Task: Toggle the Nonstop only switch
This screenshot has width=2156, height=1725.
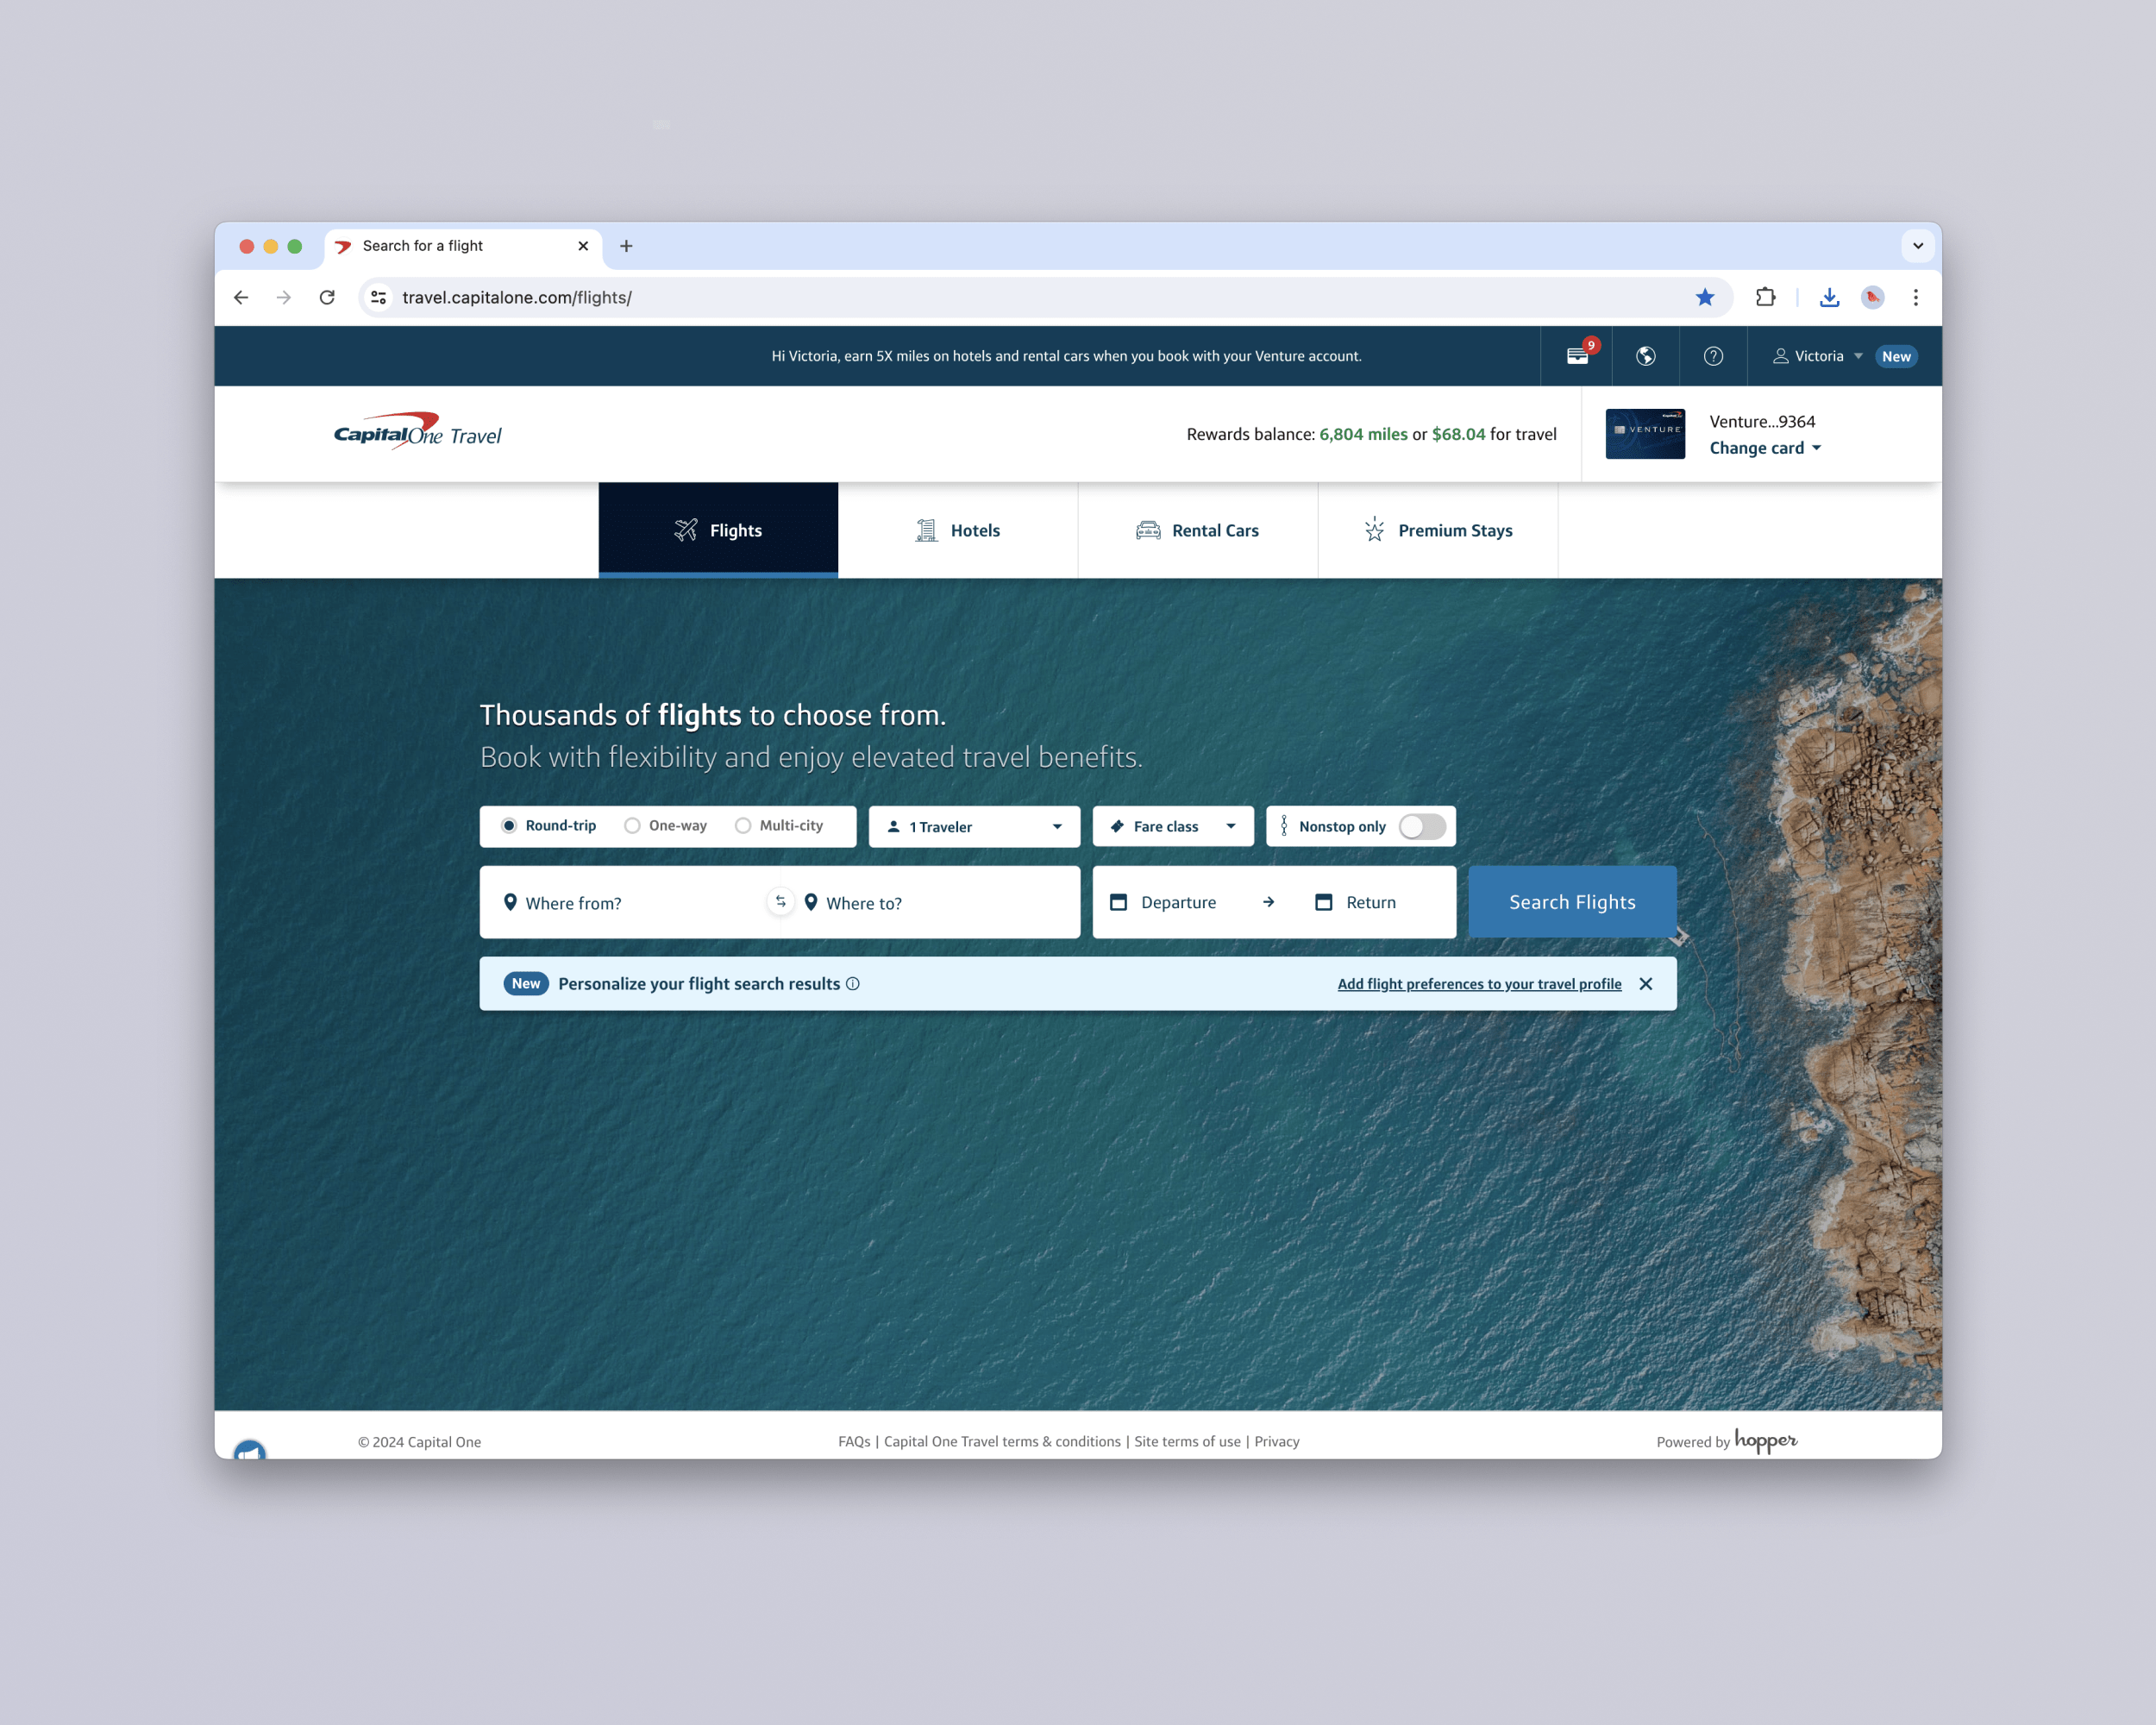Action: 1421,826
